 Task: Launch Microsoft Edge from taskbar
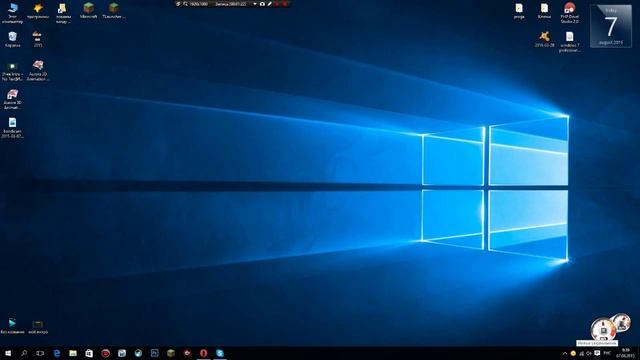click(x=57, y=353)
